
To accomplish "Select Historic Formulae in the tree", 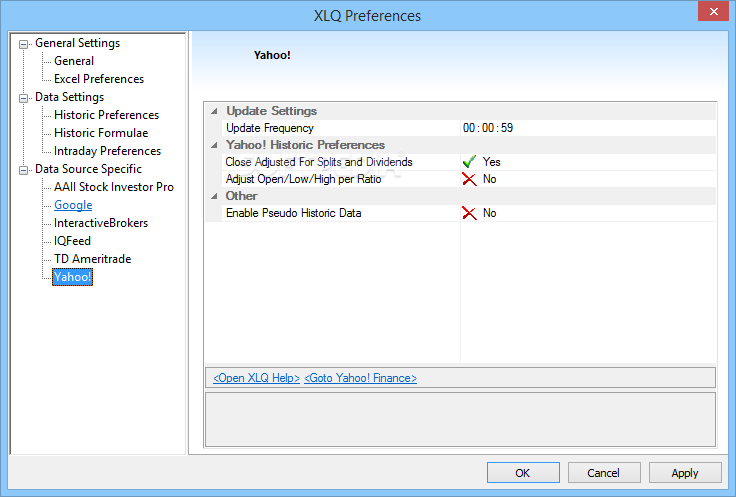I will [x=101, y=133].
